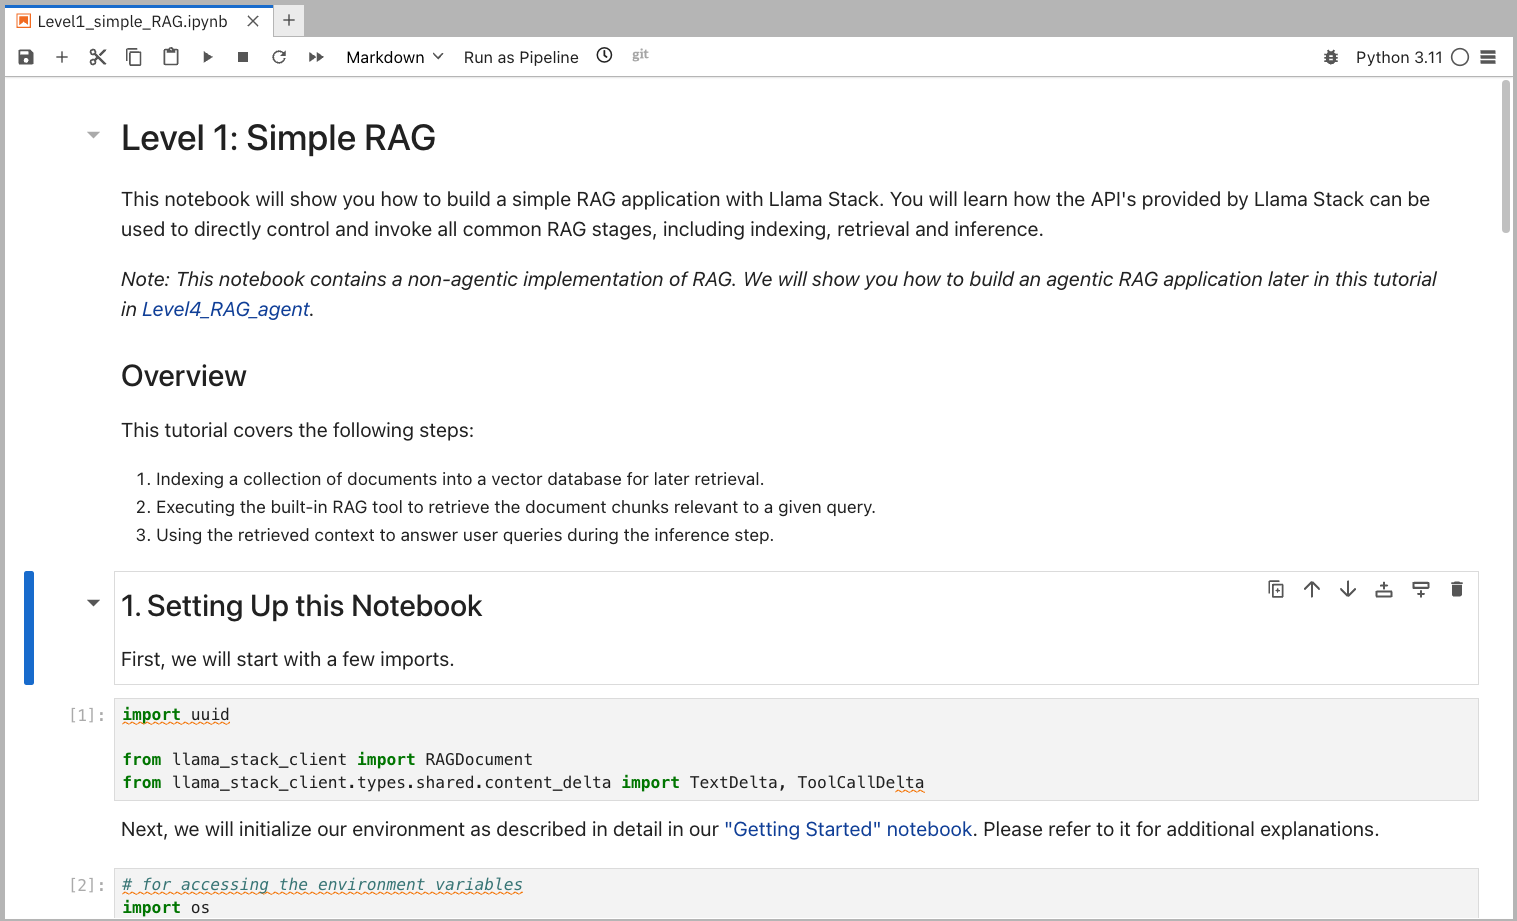Open a new launcher tab with plus
1517x921 pixels.
point(289,20)
